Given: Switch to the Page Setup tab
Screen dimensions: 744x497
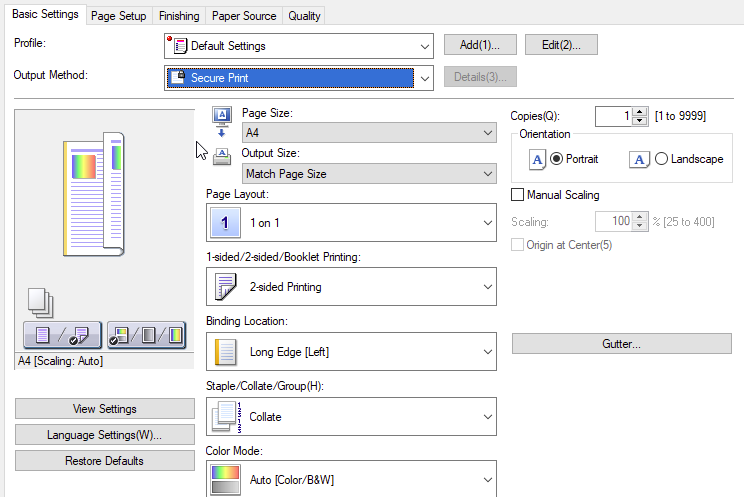Looking at the screenshot, I should 119,16.
